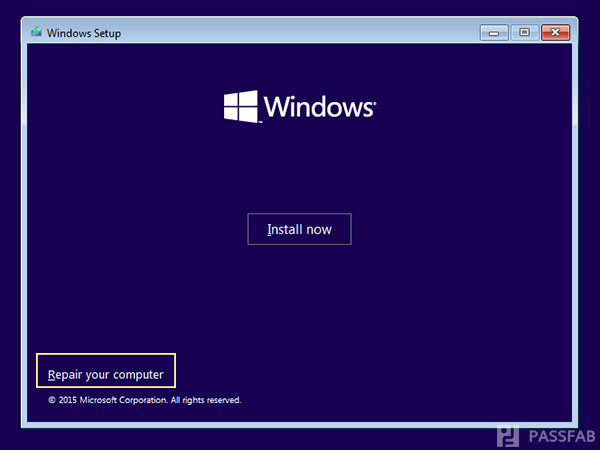600x450 pixels.
Task: Click the PassFab watermark logo icon
Action: tap(509, 437)
